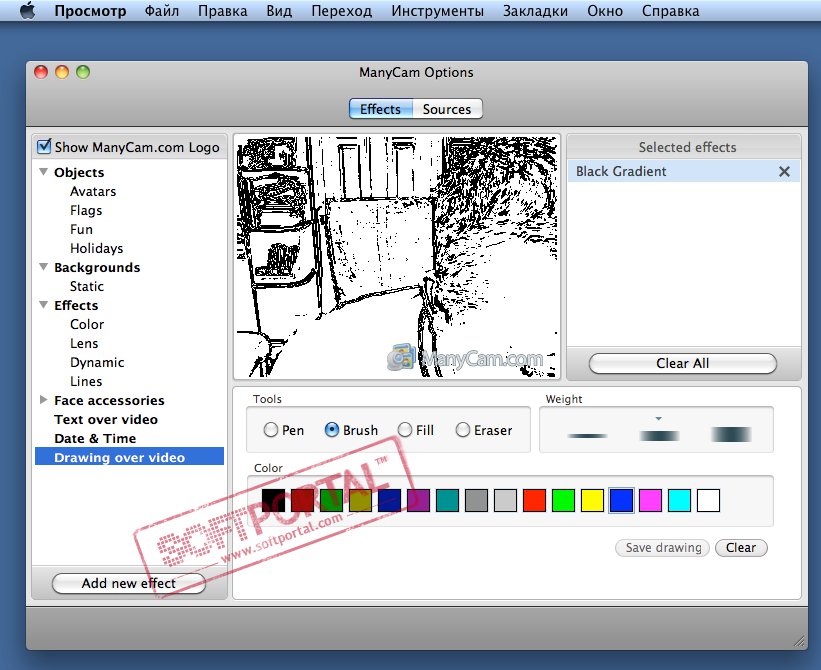Select Dynamic under Effects
This screenshot has width=821, height=670.
(x=97, y=362)
